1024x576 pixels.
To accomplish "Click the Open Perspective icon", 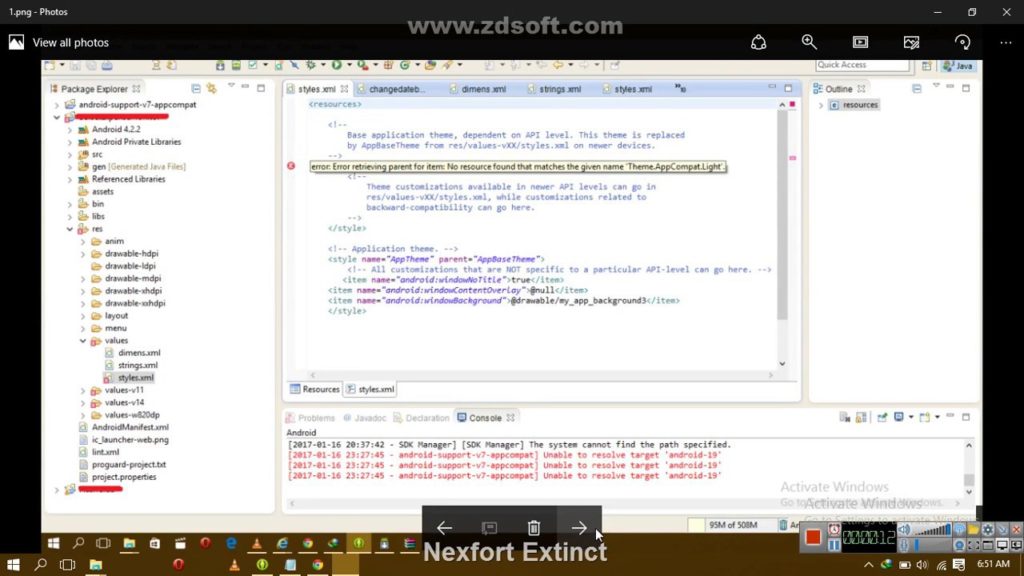I will tap(927, 66).
